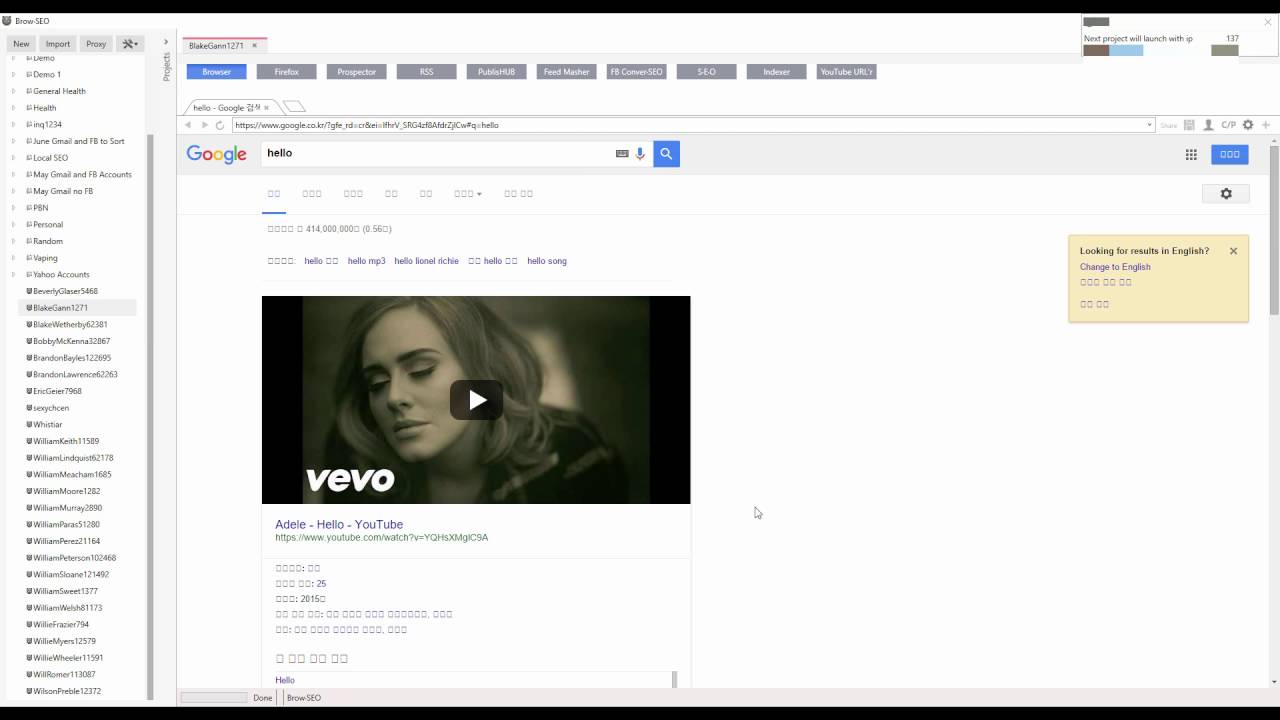Click the Import button
The width and height of the screenshot is (1280, 720).
[58, 44]
